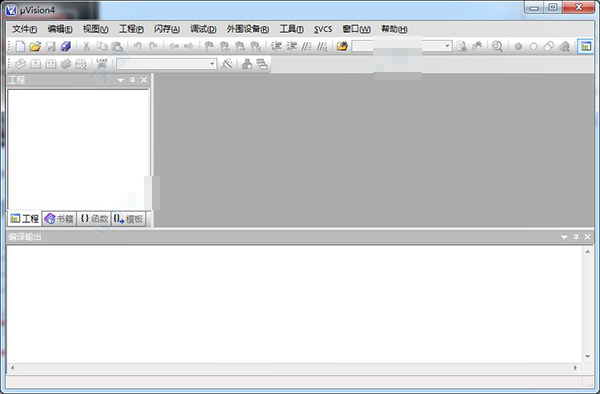This screenshot has width=600, height=394.
Task: Click the Incremental Find binoculars icon
Action: pyautogui.click(x=477, y=46)
